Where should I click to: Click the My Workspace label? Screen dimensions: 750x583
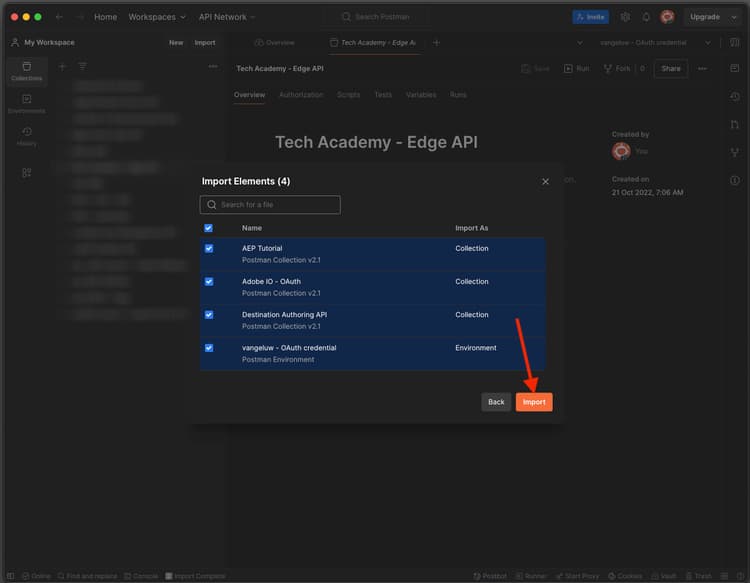[49, 43]
